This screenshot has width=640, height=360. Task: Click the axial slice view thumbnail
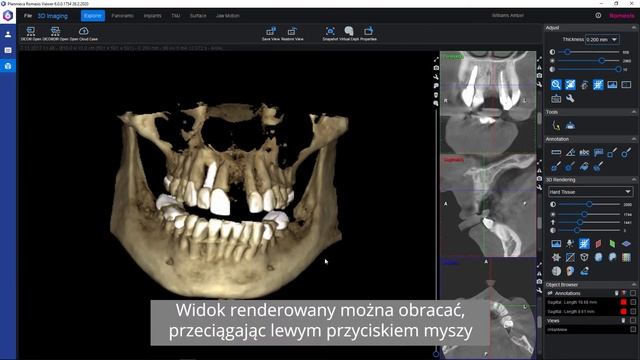(488, 308)
